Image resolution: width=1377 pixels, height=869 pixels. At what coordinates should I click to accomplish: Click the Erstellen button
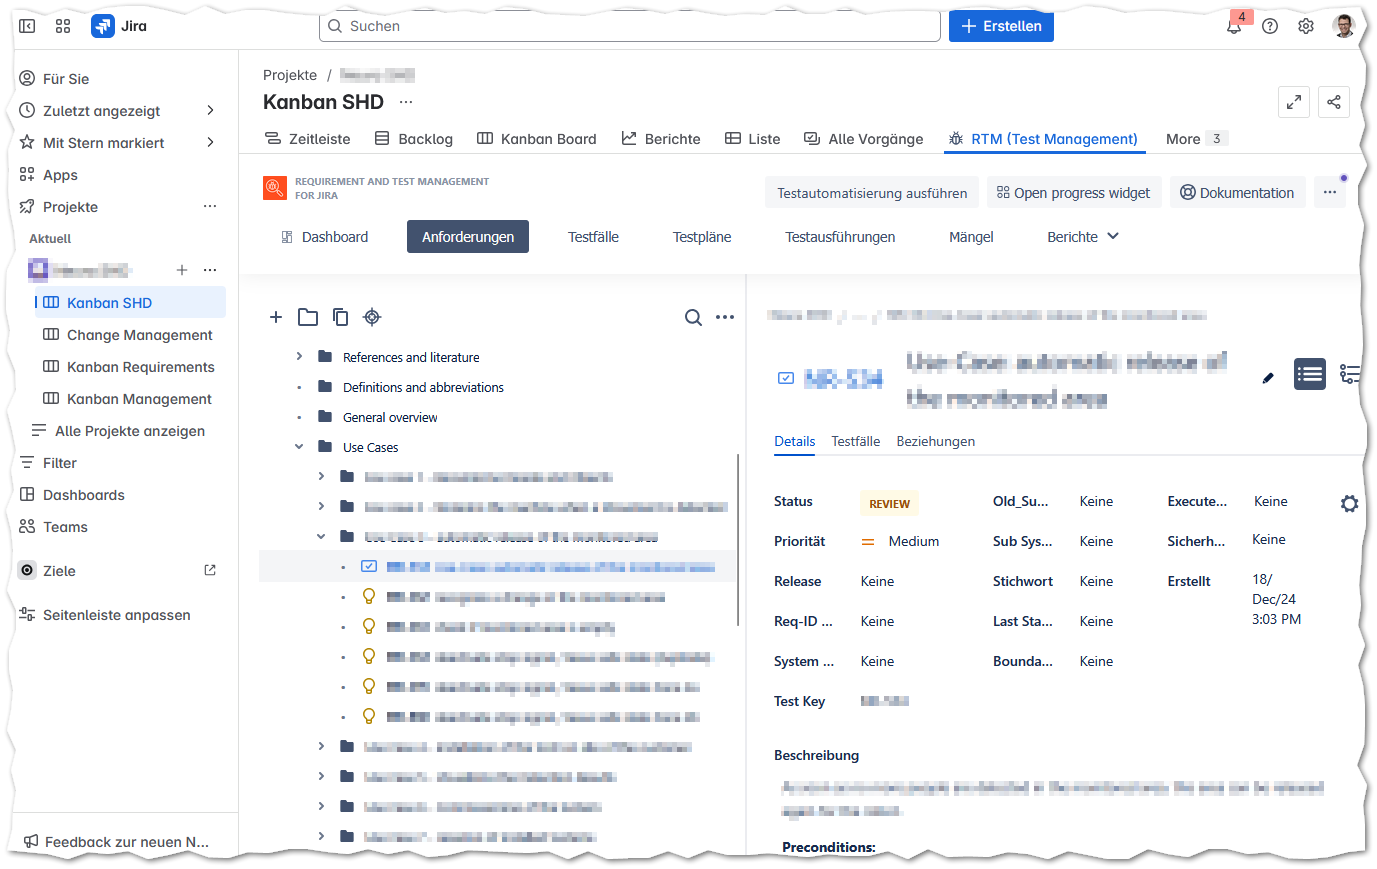click(1001, 26)
